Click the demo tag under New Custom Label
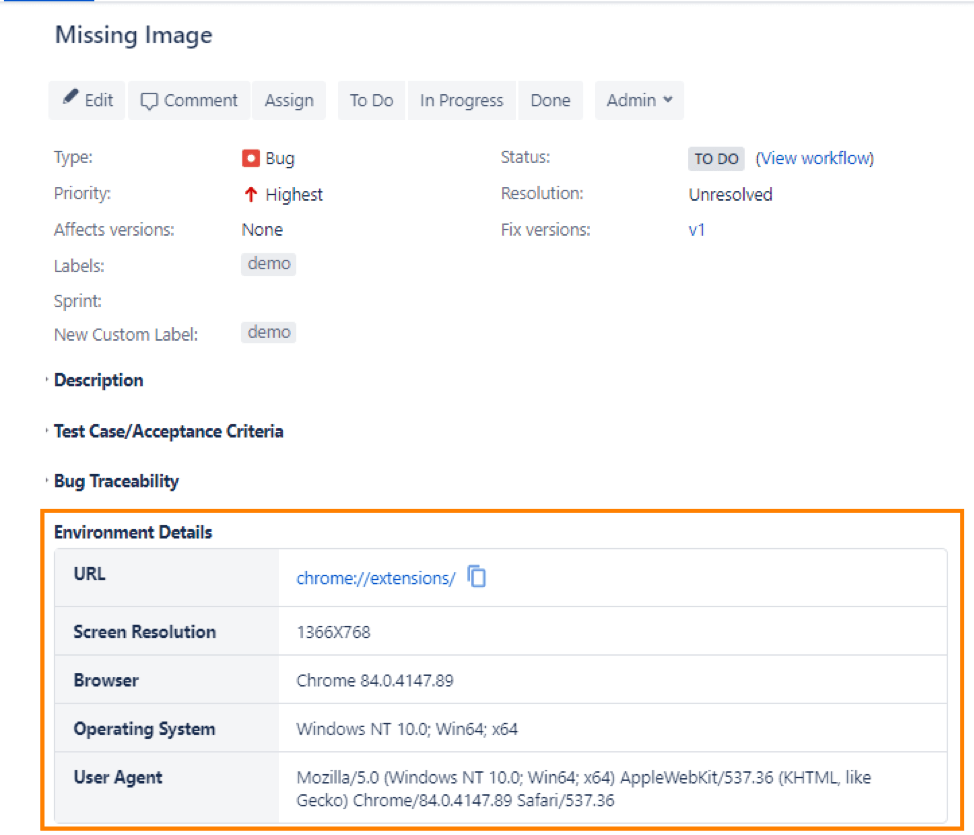The image size is (974, 835). click(268, 332)
